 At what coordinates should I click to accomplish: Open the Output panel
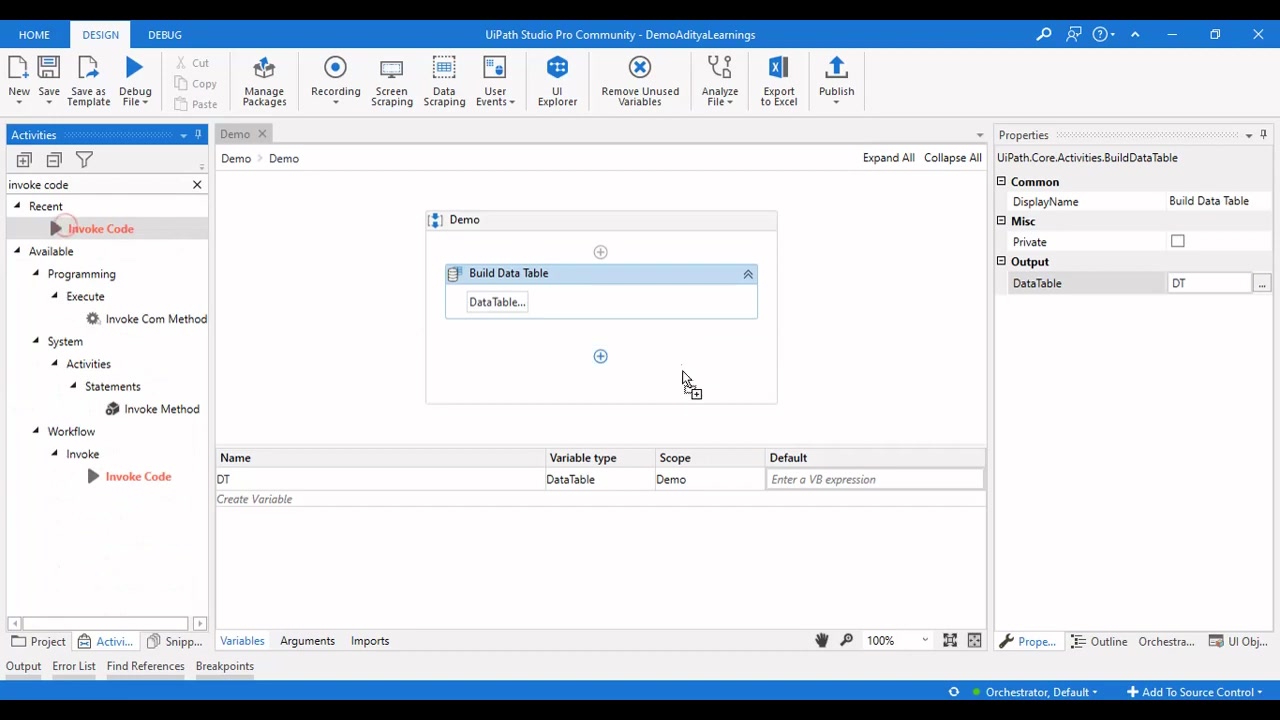23,666
